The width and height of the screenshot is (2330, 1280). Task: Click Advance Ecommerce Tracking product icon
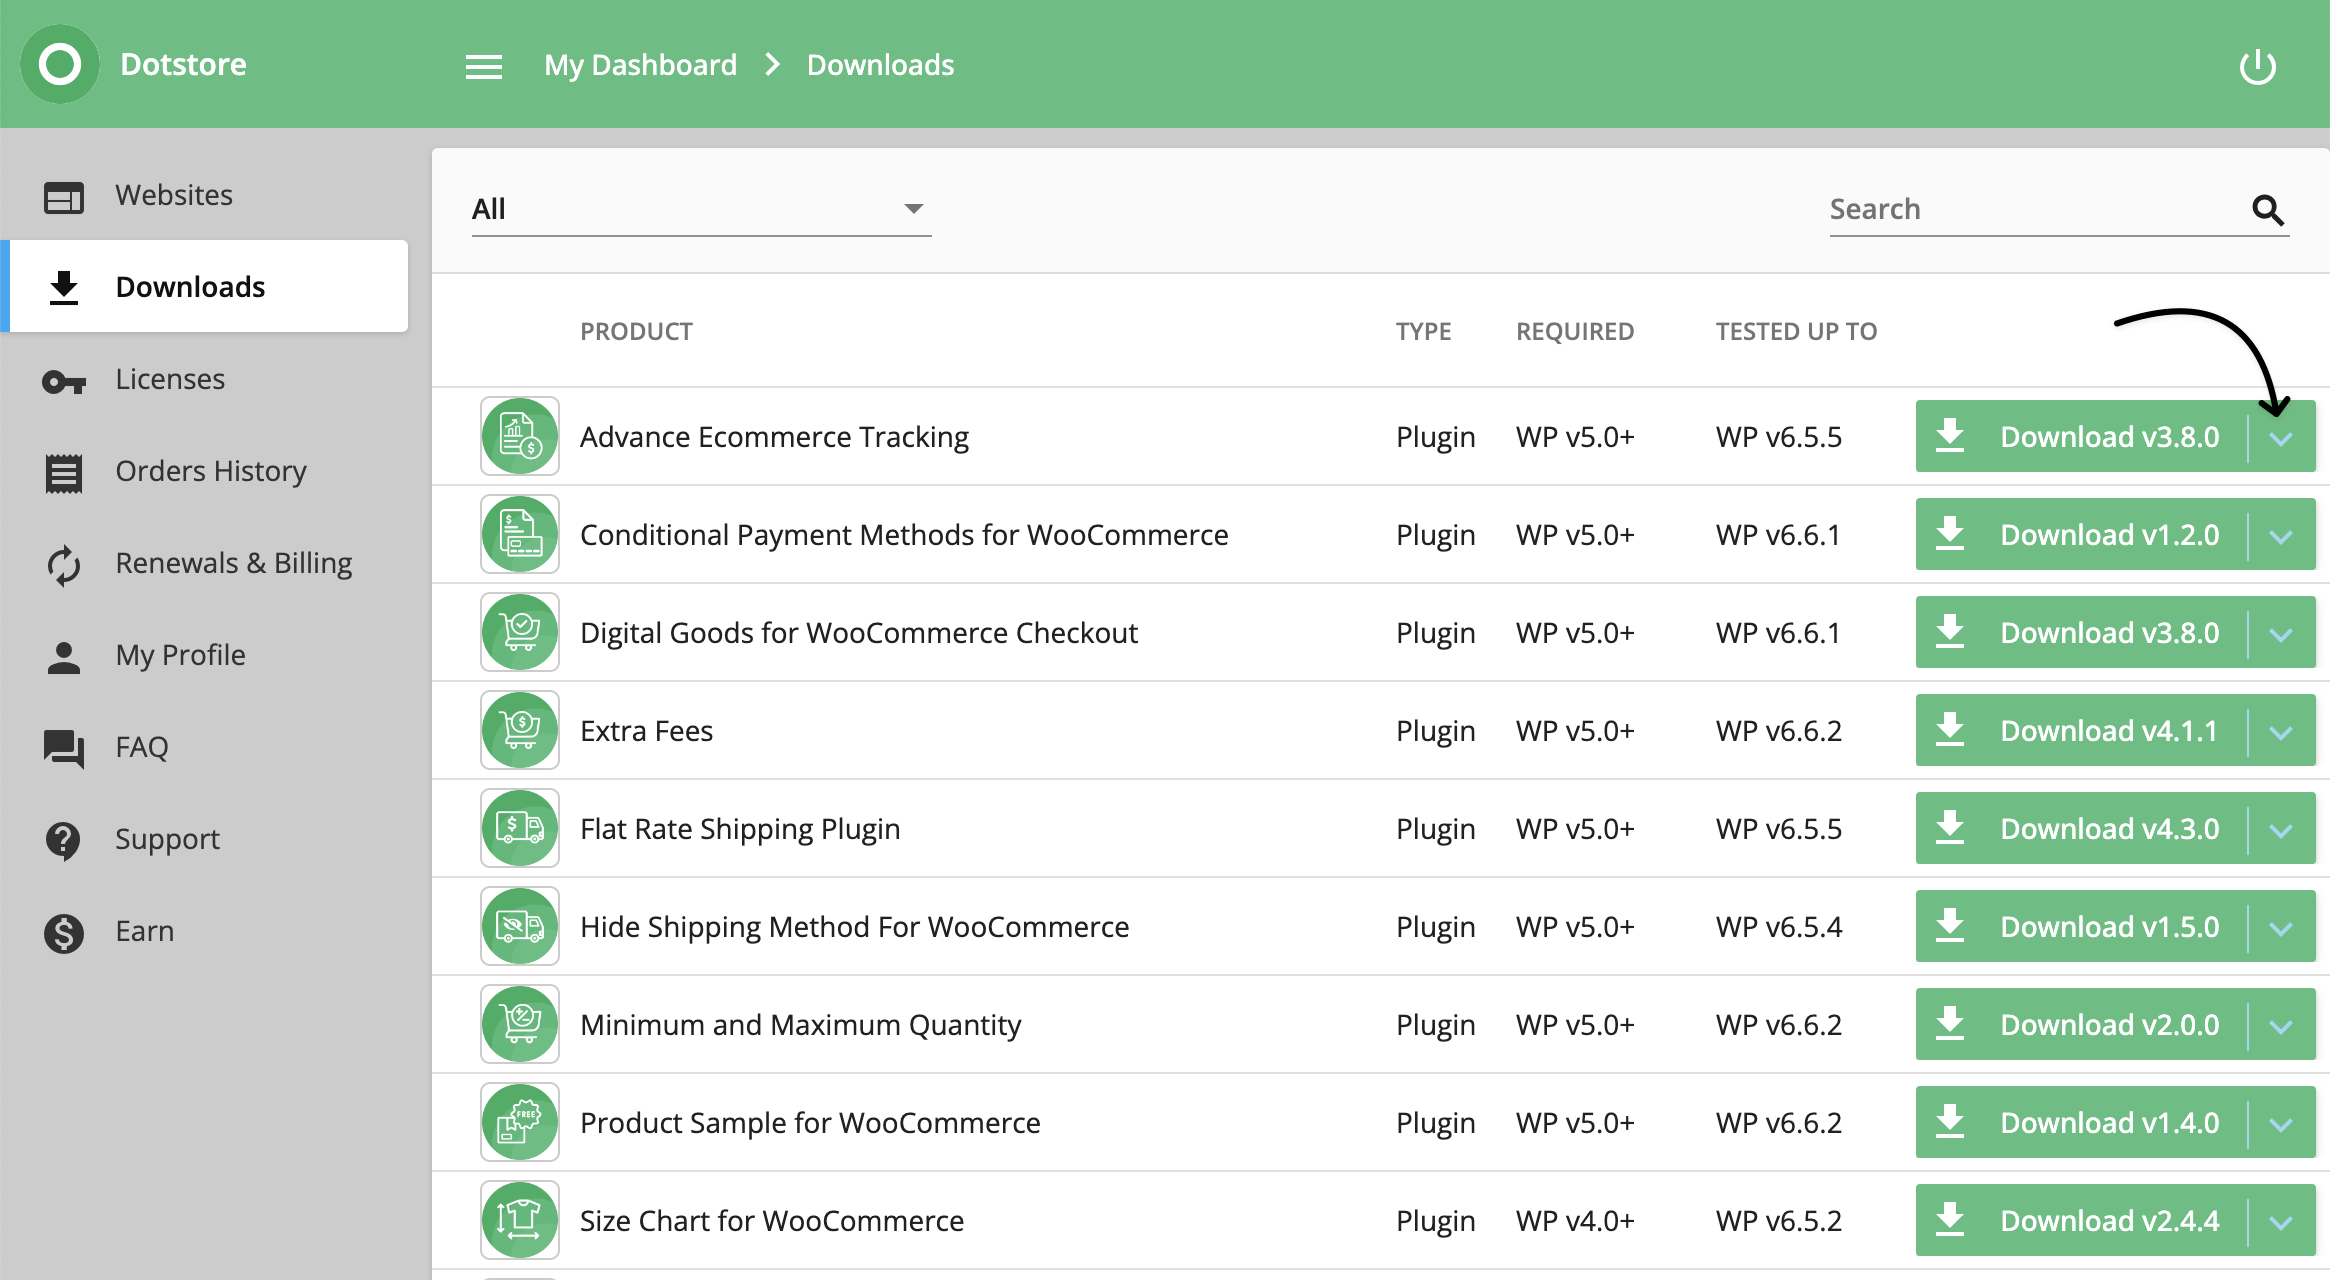tap(520, 436)
